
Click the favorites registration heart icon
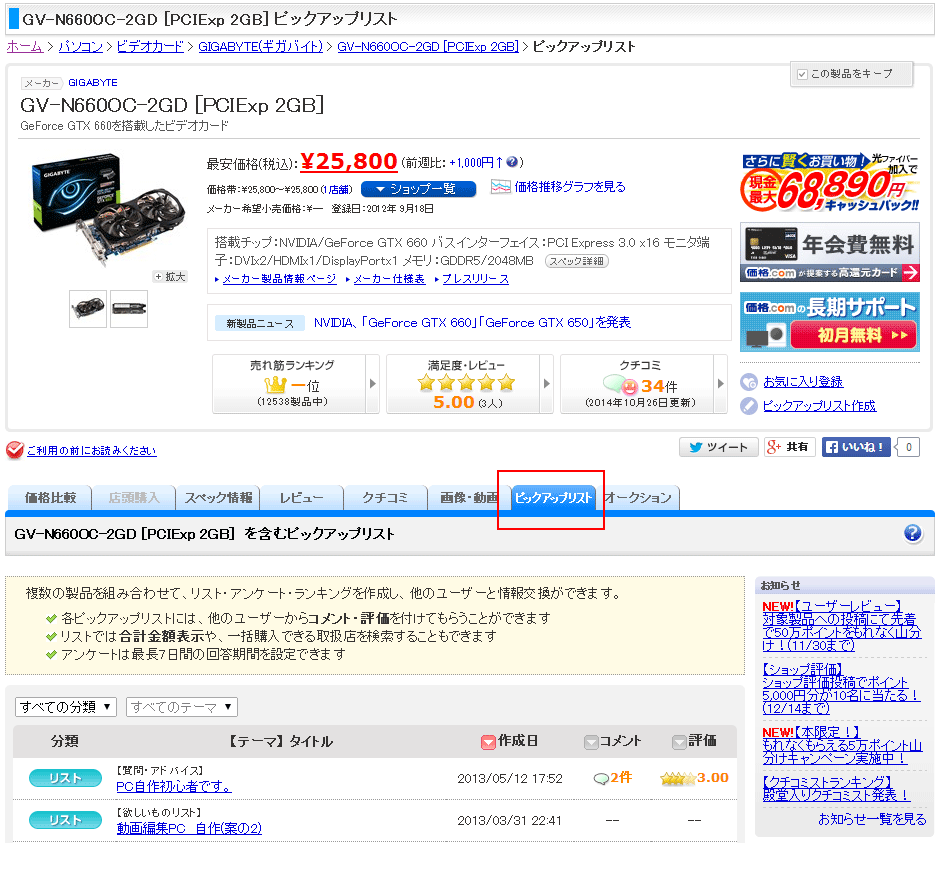click(x=748, y=382)
